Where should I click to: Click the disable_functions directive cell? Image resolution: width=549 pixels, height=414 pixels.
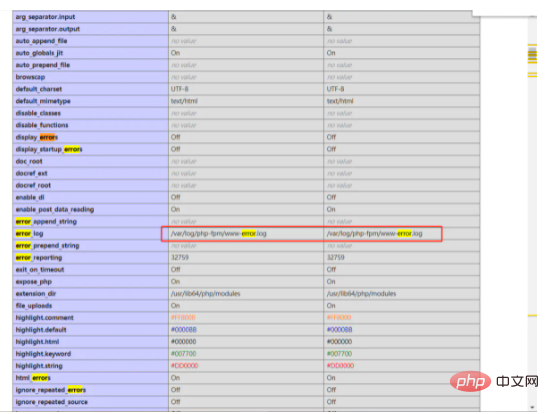pyautogui.click(x=90, y=125)
